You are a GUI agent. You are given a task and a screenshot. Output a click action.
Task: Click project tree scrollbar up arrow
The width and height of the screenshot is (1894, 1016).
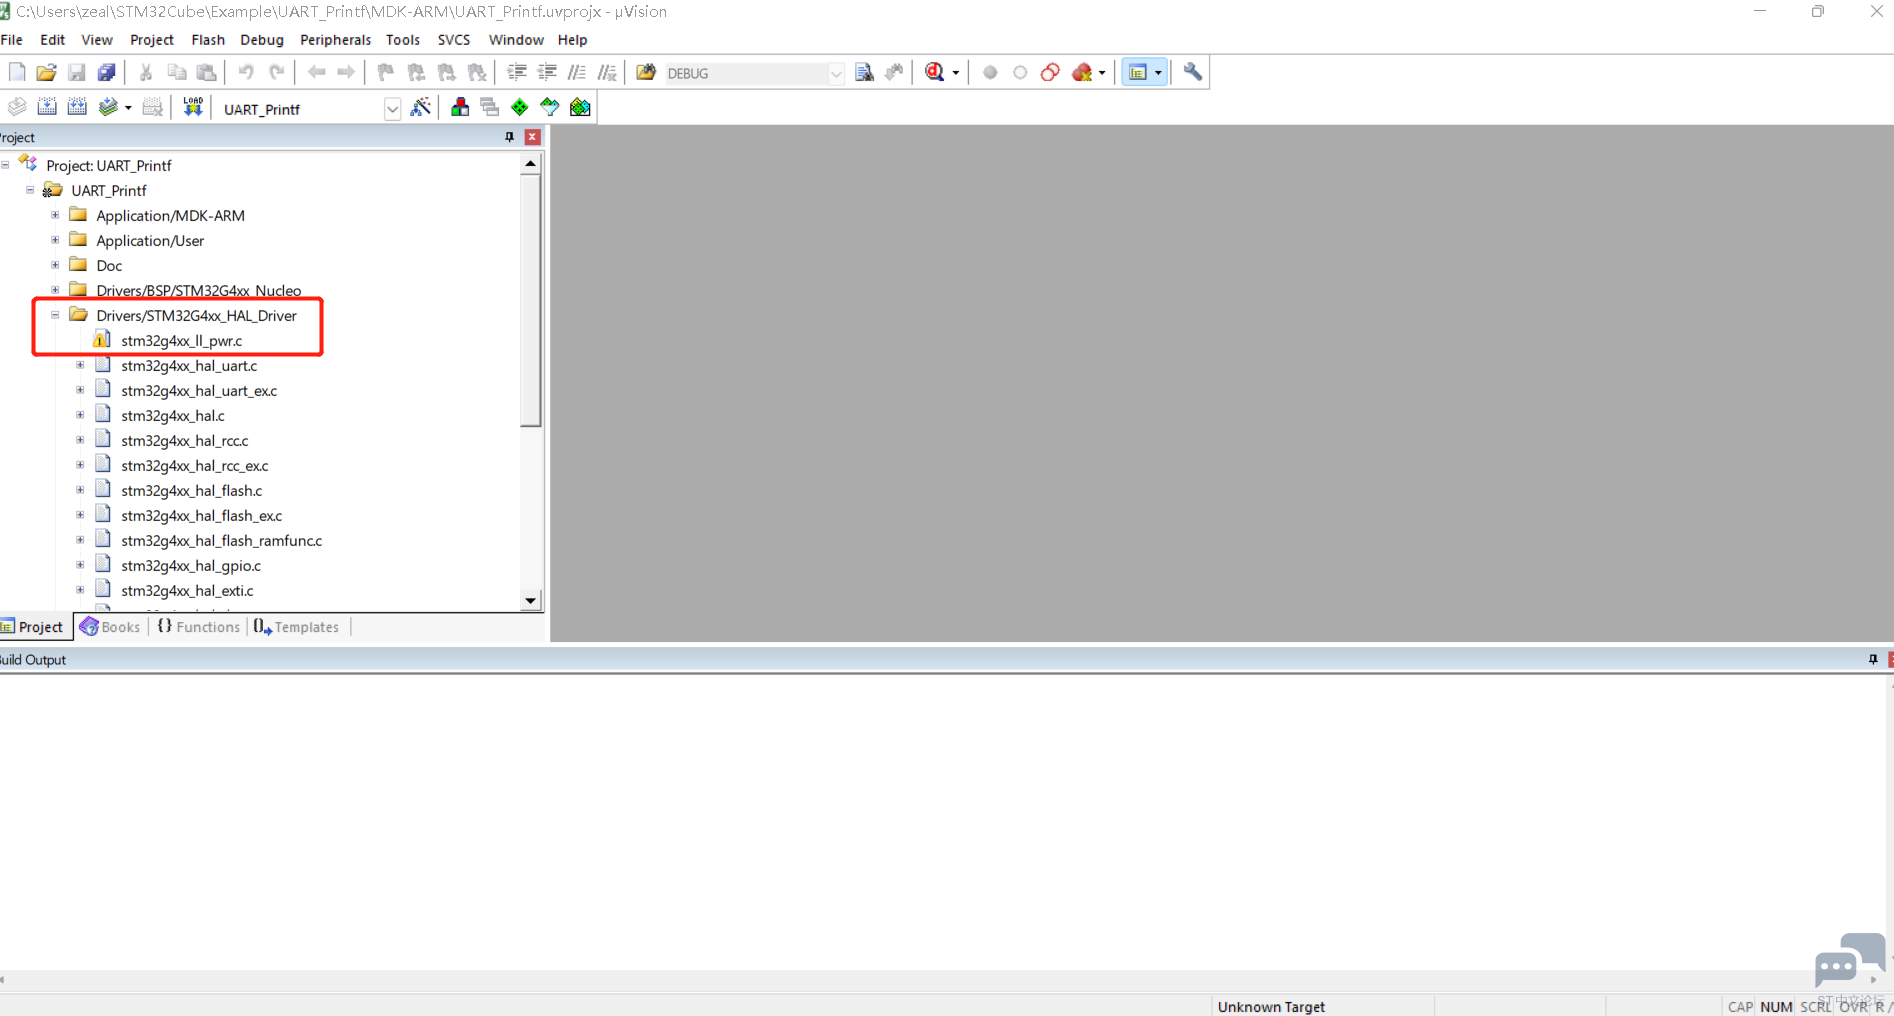tap(531, 163)
